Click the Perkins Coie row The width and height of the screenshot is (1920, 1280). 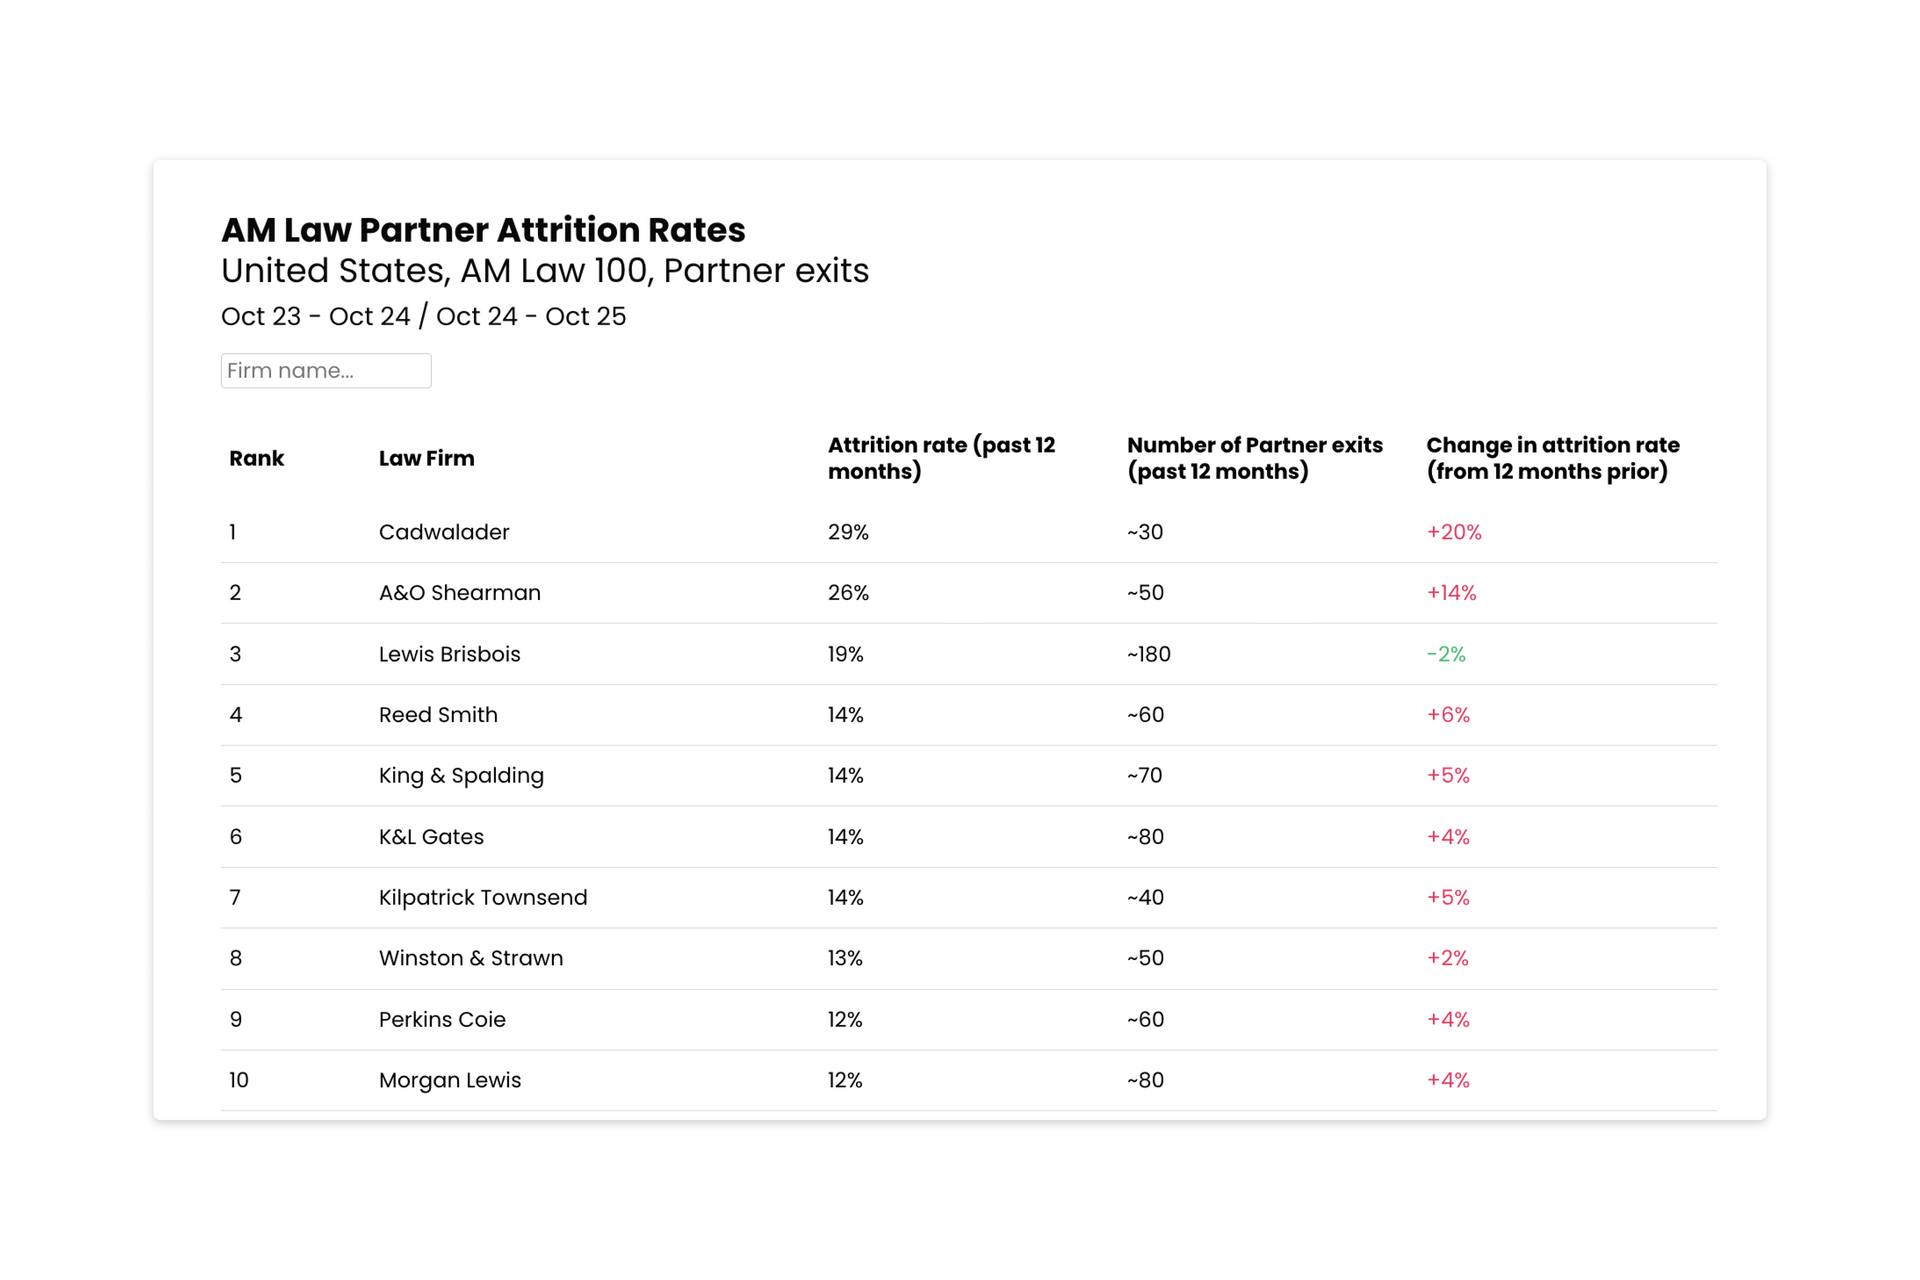click(x=442, y=1019)
